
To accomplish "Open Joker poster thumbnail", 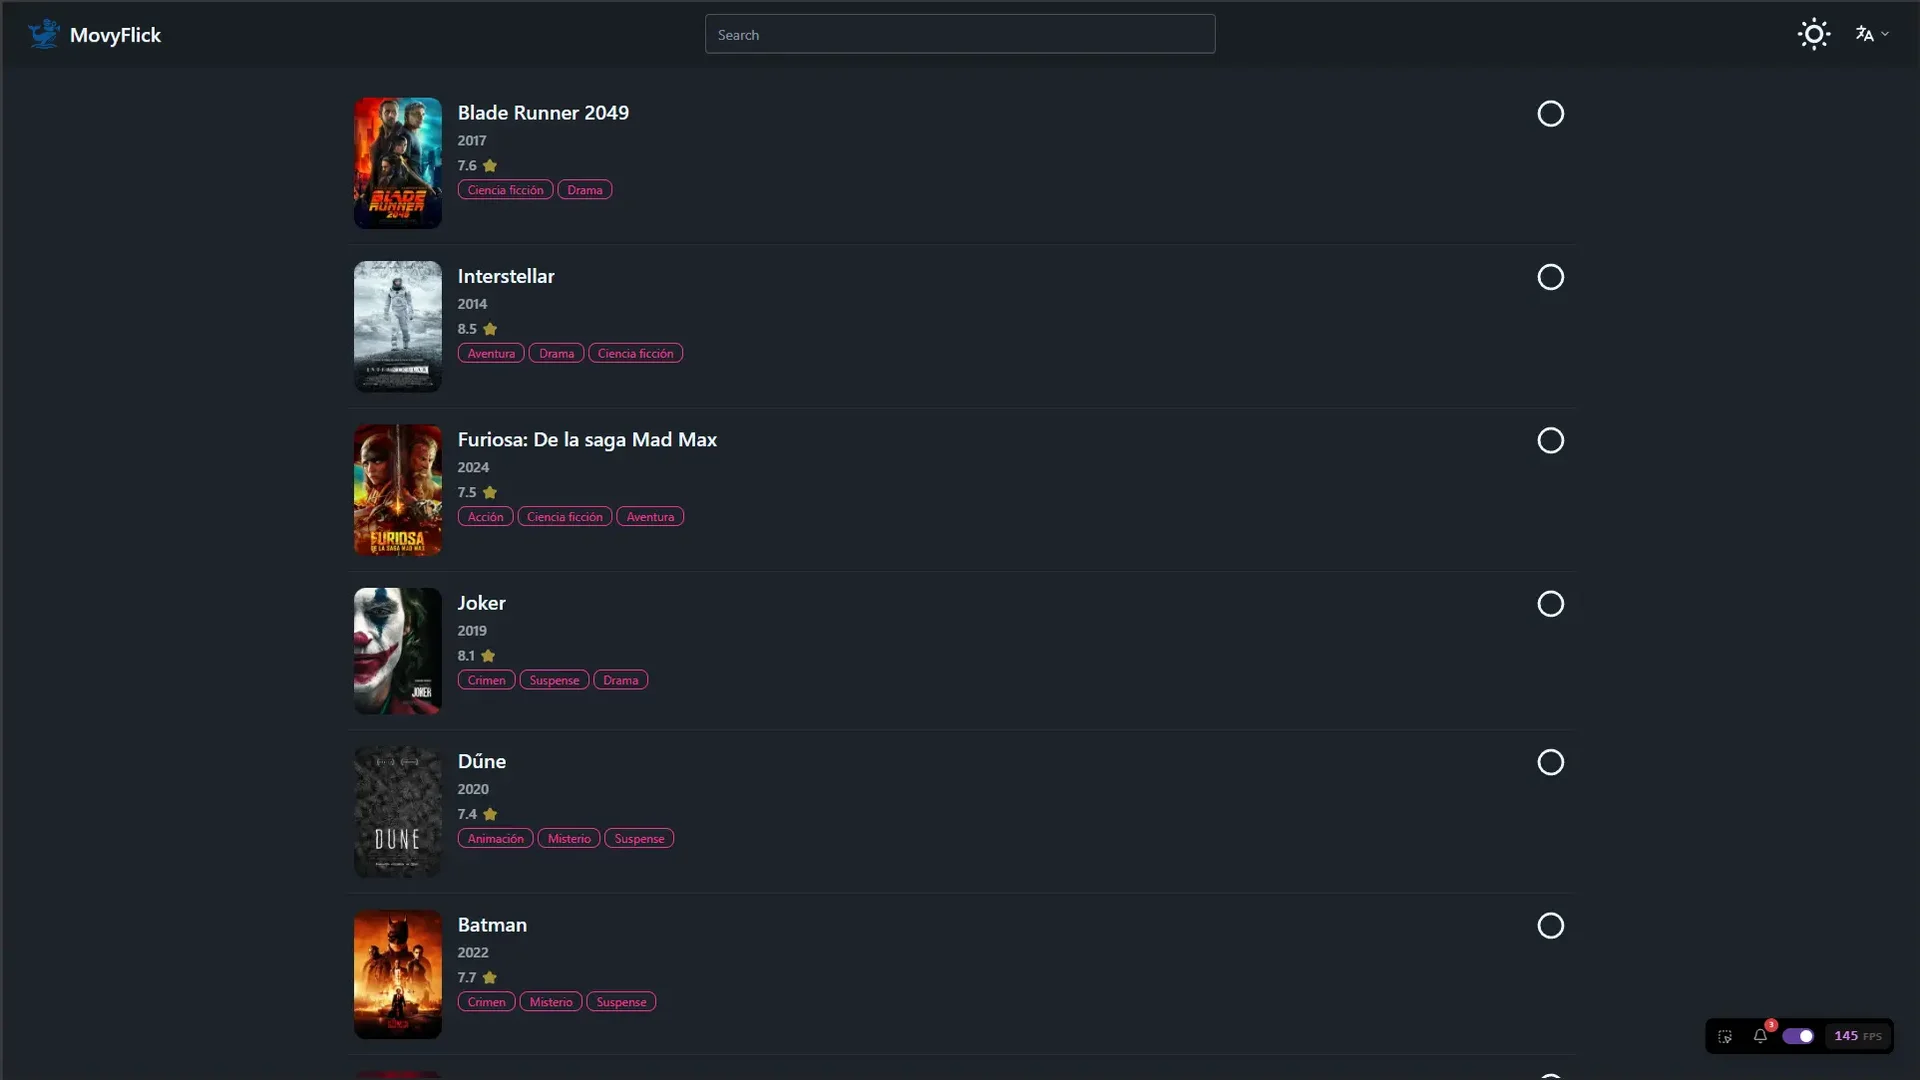I will coord(398,651).
